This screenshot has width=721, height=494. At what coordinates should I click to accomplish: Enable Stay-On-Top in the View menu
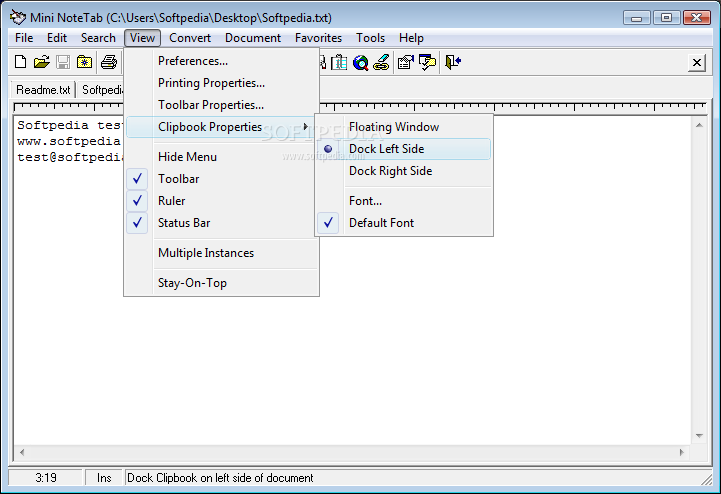[x=221, y=283]
